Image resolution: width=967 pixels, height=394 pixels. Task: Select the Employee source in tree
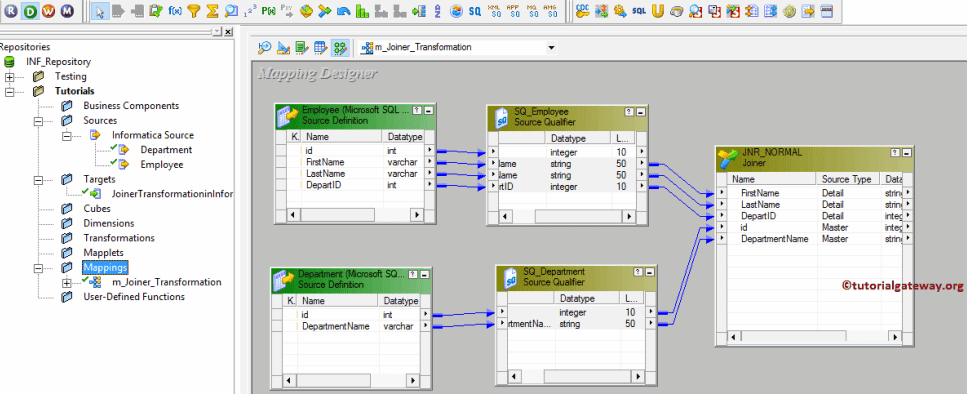click(162, 165)
